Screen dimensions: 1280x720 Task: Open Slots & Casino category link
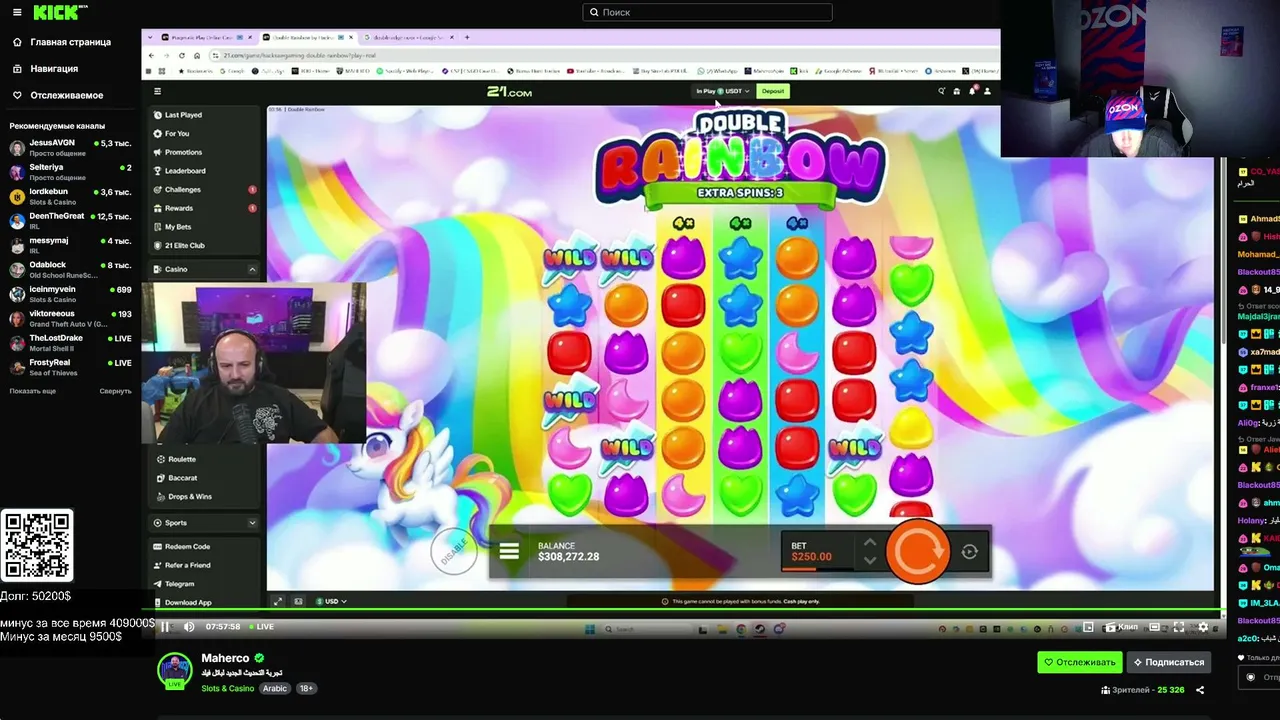[228, 688]
